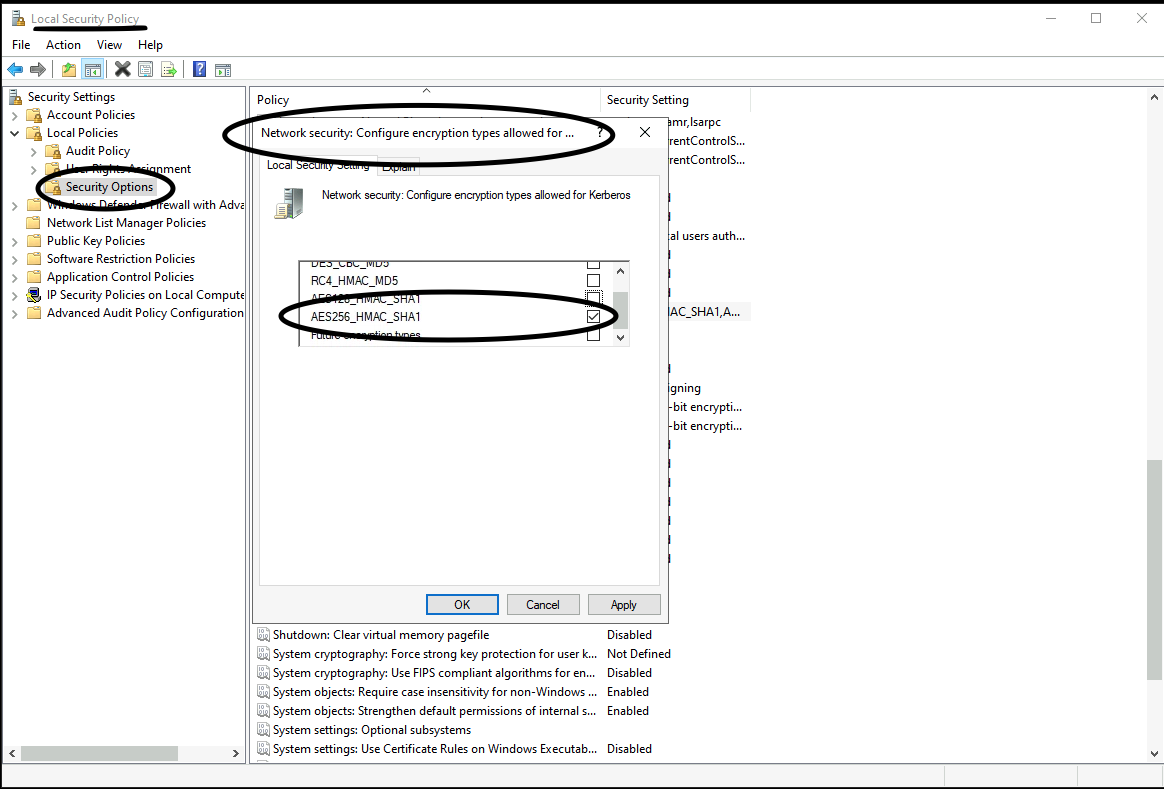
Task: Toggle the Show/Hide Action Pane icon
Action: 222,69
